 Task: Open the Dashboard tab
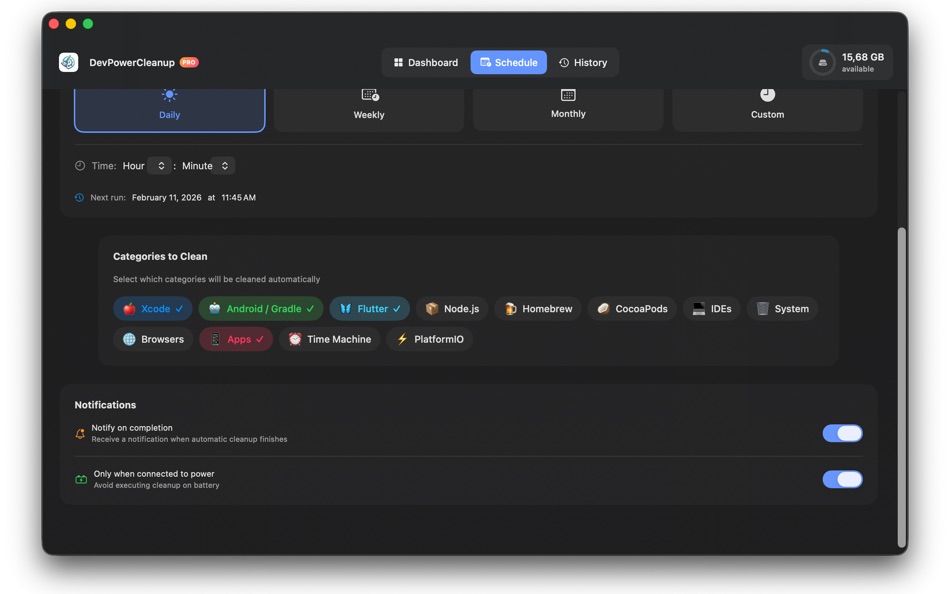pyautogui.click(x=426, y=62)
